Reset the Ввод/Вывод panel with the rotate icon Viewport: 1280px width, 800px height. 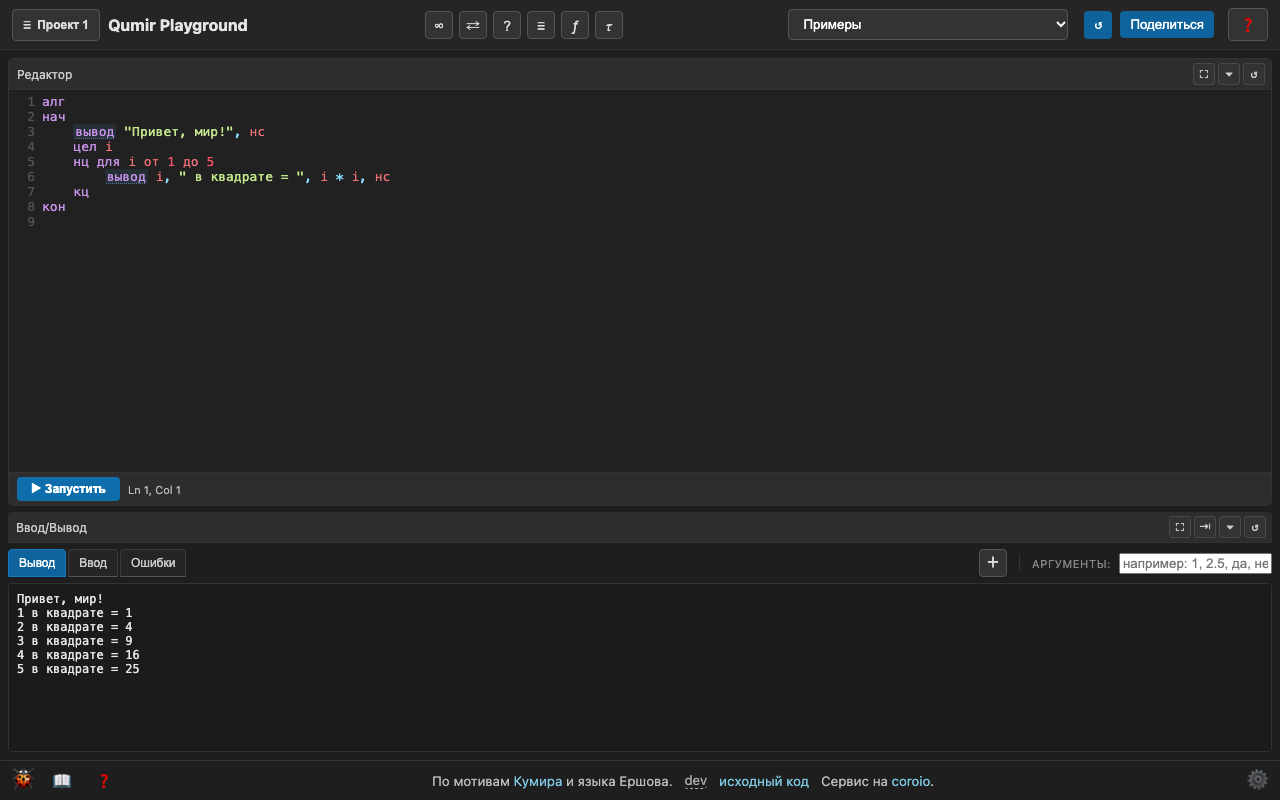click(x=1254, y=527)
